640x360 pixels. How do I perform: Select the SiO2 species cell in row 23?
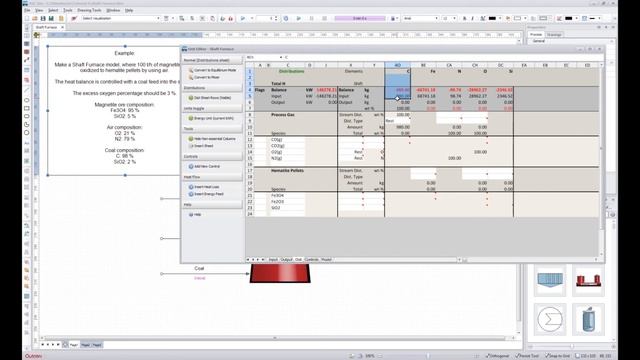pos(288,208)
